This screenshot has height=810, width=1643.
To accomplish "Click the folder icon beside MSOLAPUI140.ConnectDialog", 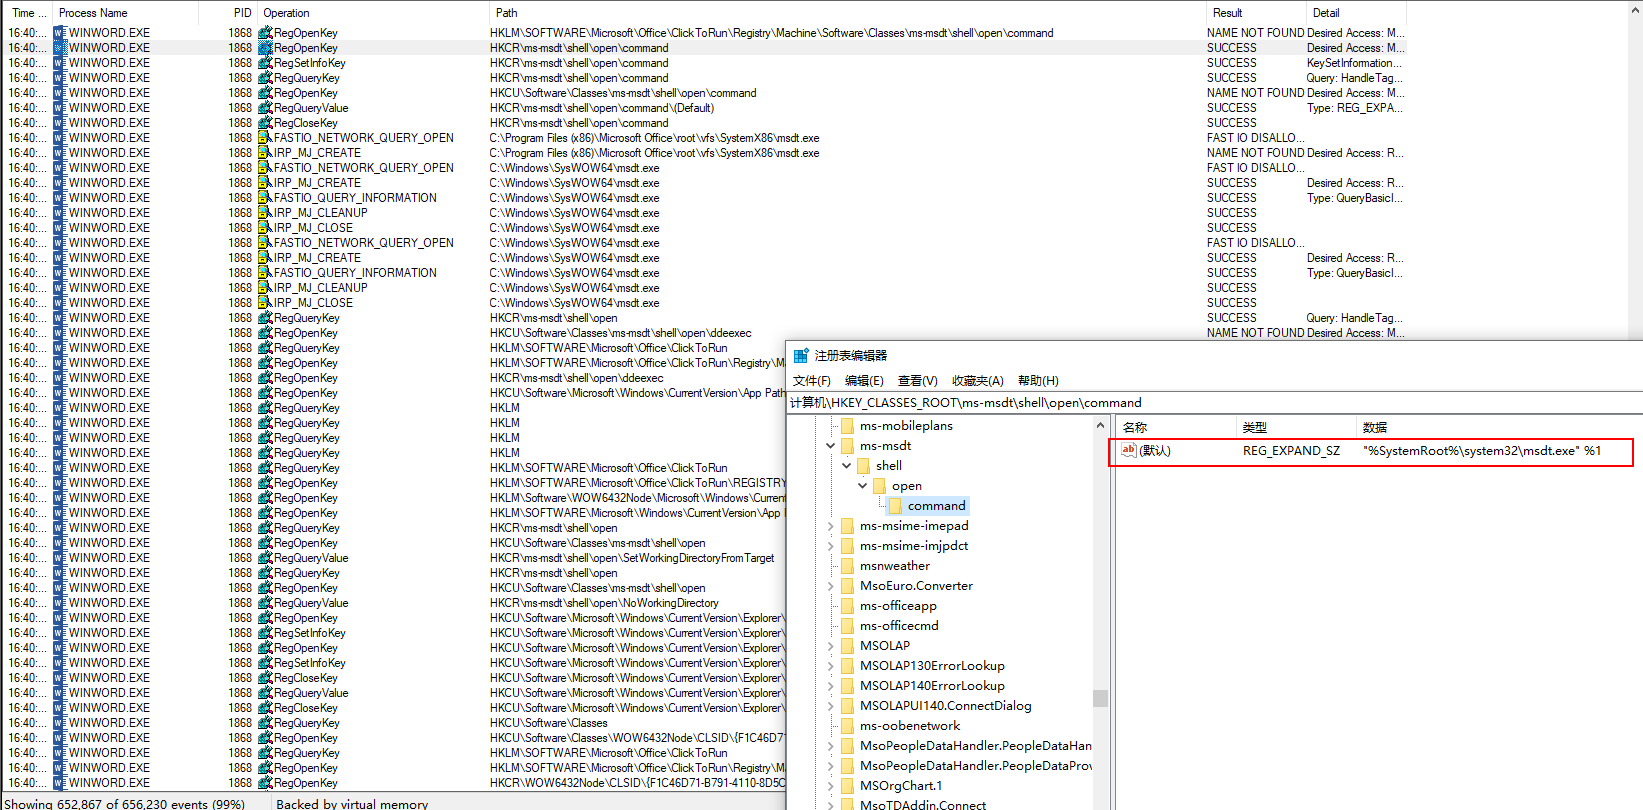I will pos(848,706).
